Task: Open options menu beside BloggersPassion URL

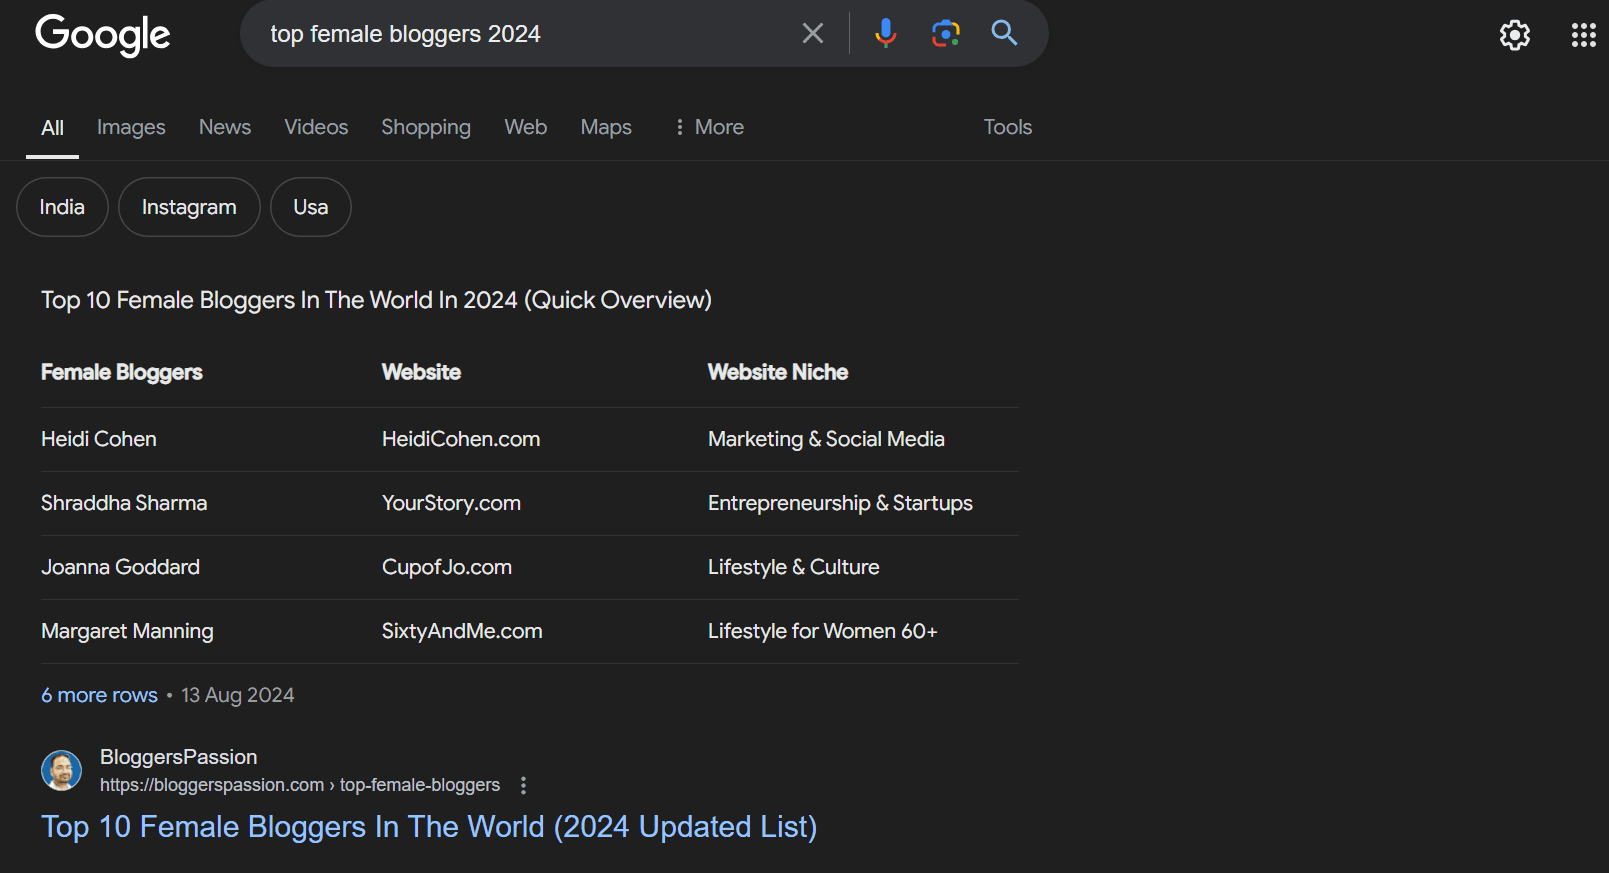Action: pyautogui.click(x=523, y=785)
